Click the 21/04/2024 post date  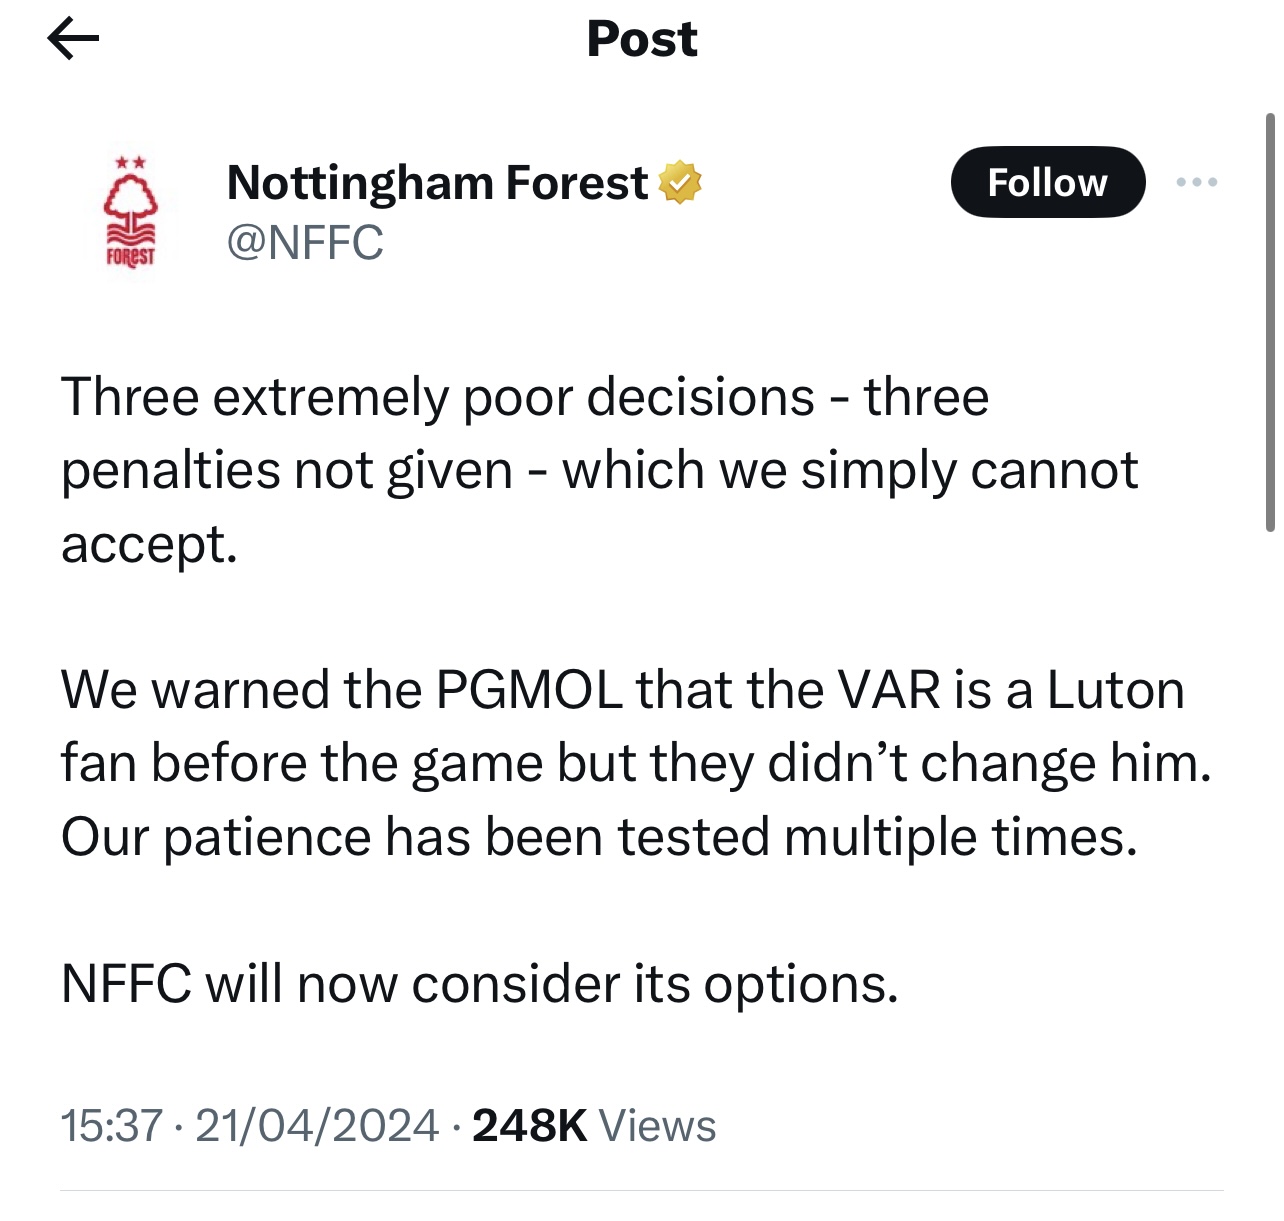[x=317, y=1126]
